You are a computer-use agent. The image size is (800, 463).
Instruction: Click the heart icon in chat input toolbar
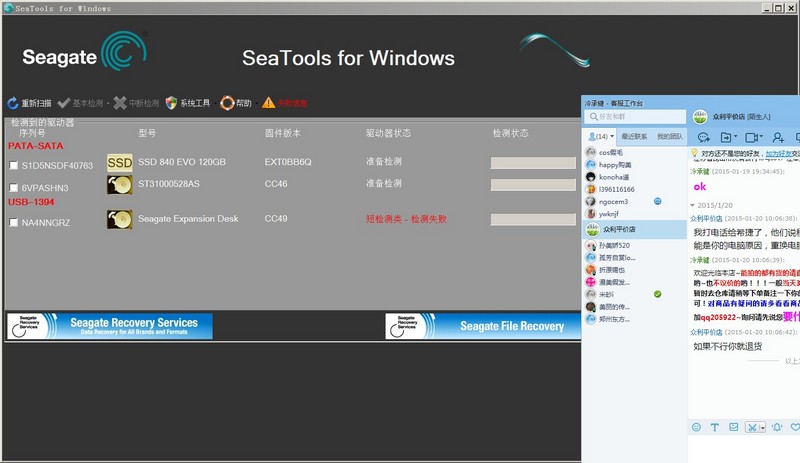[x=795, y=427]
